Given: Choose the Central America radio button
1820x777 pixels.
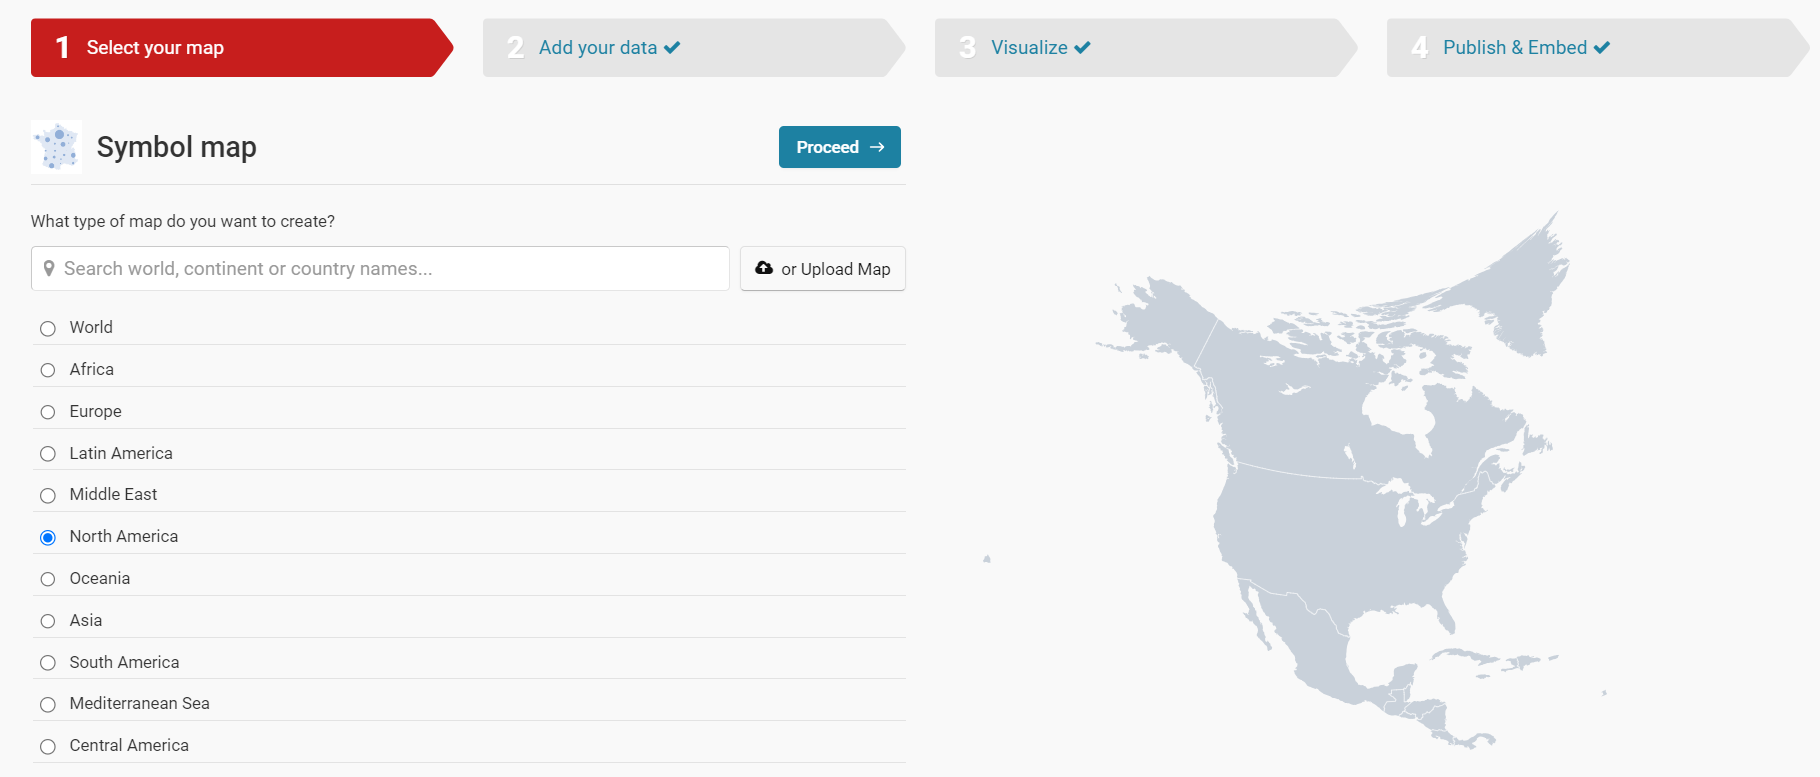Looking at the screenshot, I should click(x=48, y=747).
